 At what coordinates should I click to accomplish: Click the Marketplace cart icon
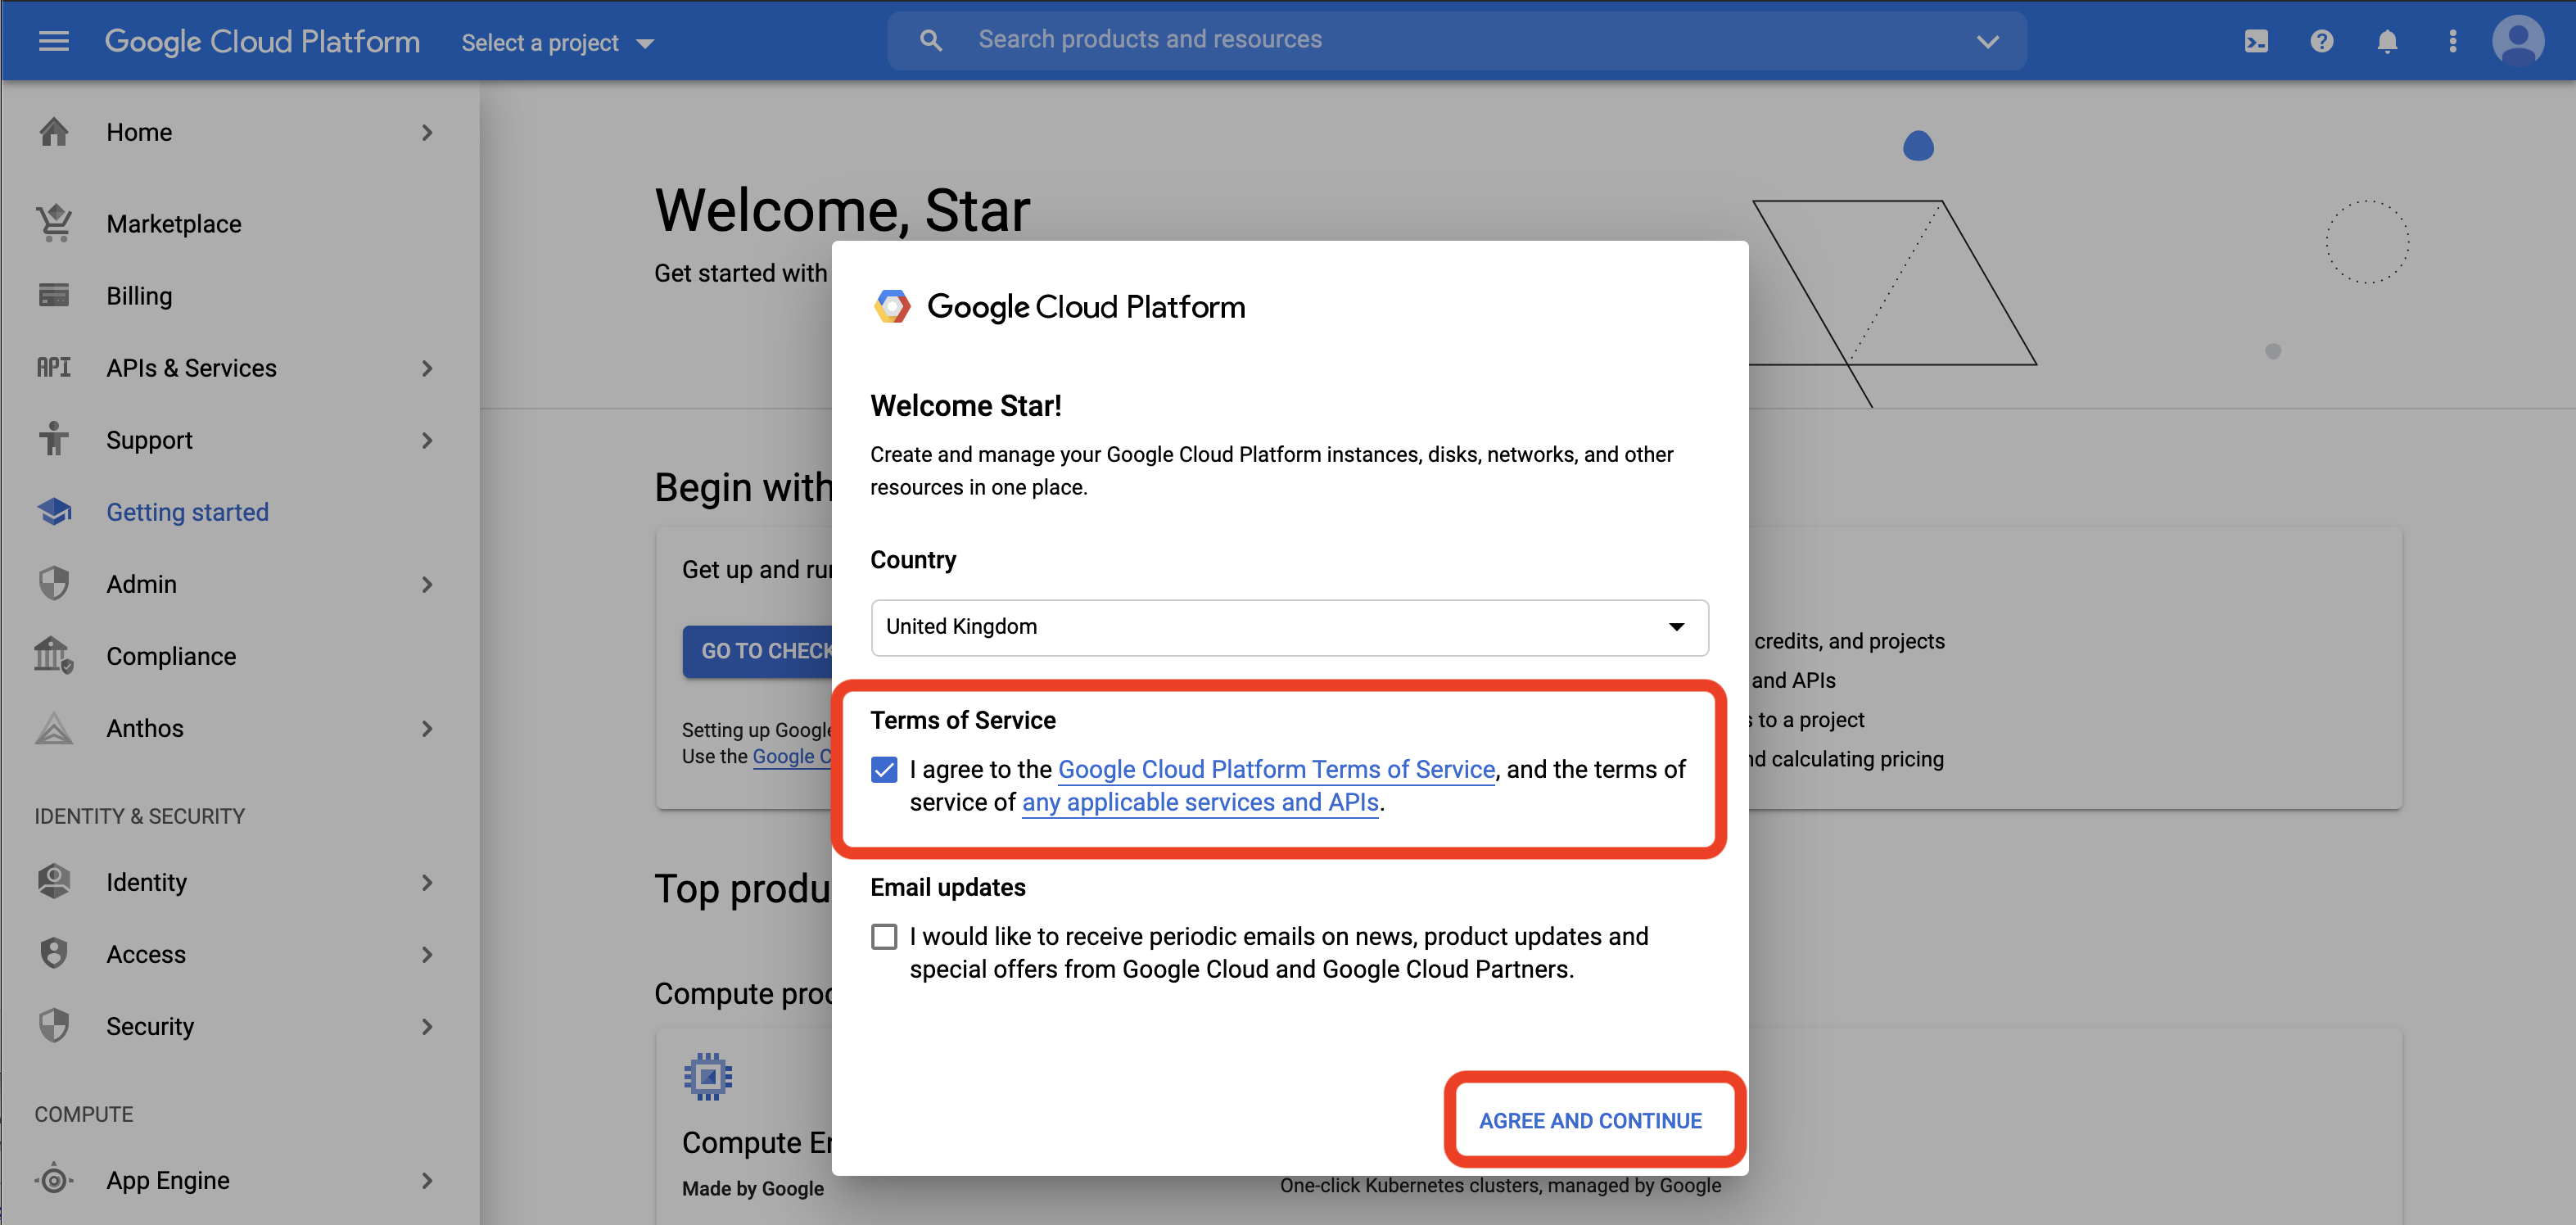click(x=54, y=223)
